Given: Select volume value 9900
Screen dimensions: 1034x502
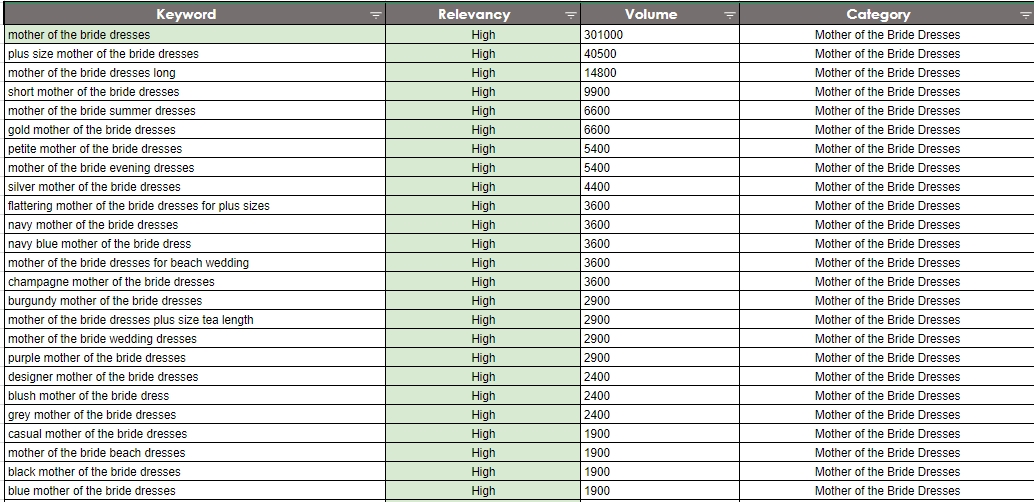Looking at the screenshot, I should coord(660,92).
